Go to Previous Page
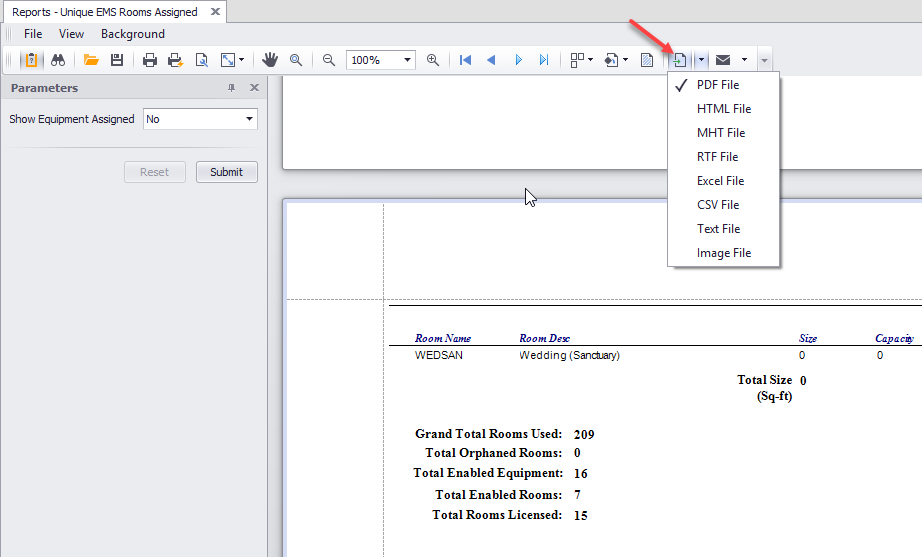This screenshot has height=557, width=922. [491, 60]
